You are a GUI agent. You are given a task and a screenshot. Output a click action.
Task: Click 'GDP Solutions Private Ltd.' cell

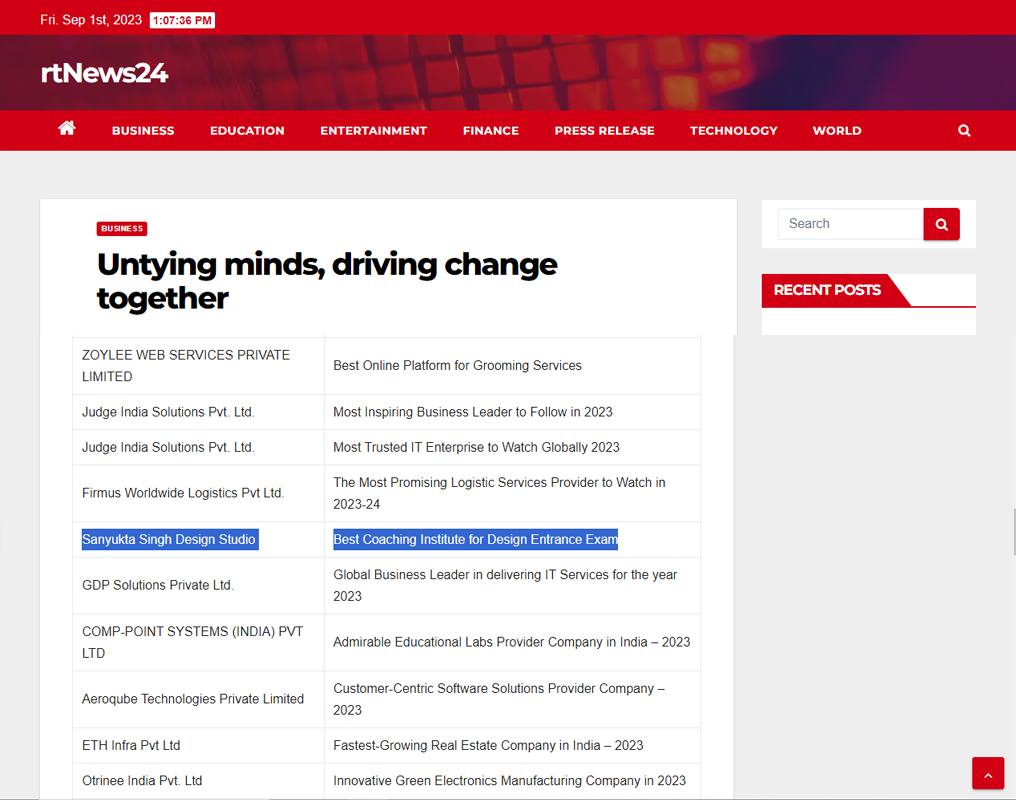(x=198, y=586)
